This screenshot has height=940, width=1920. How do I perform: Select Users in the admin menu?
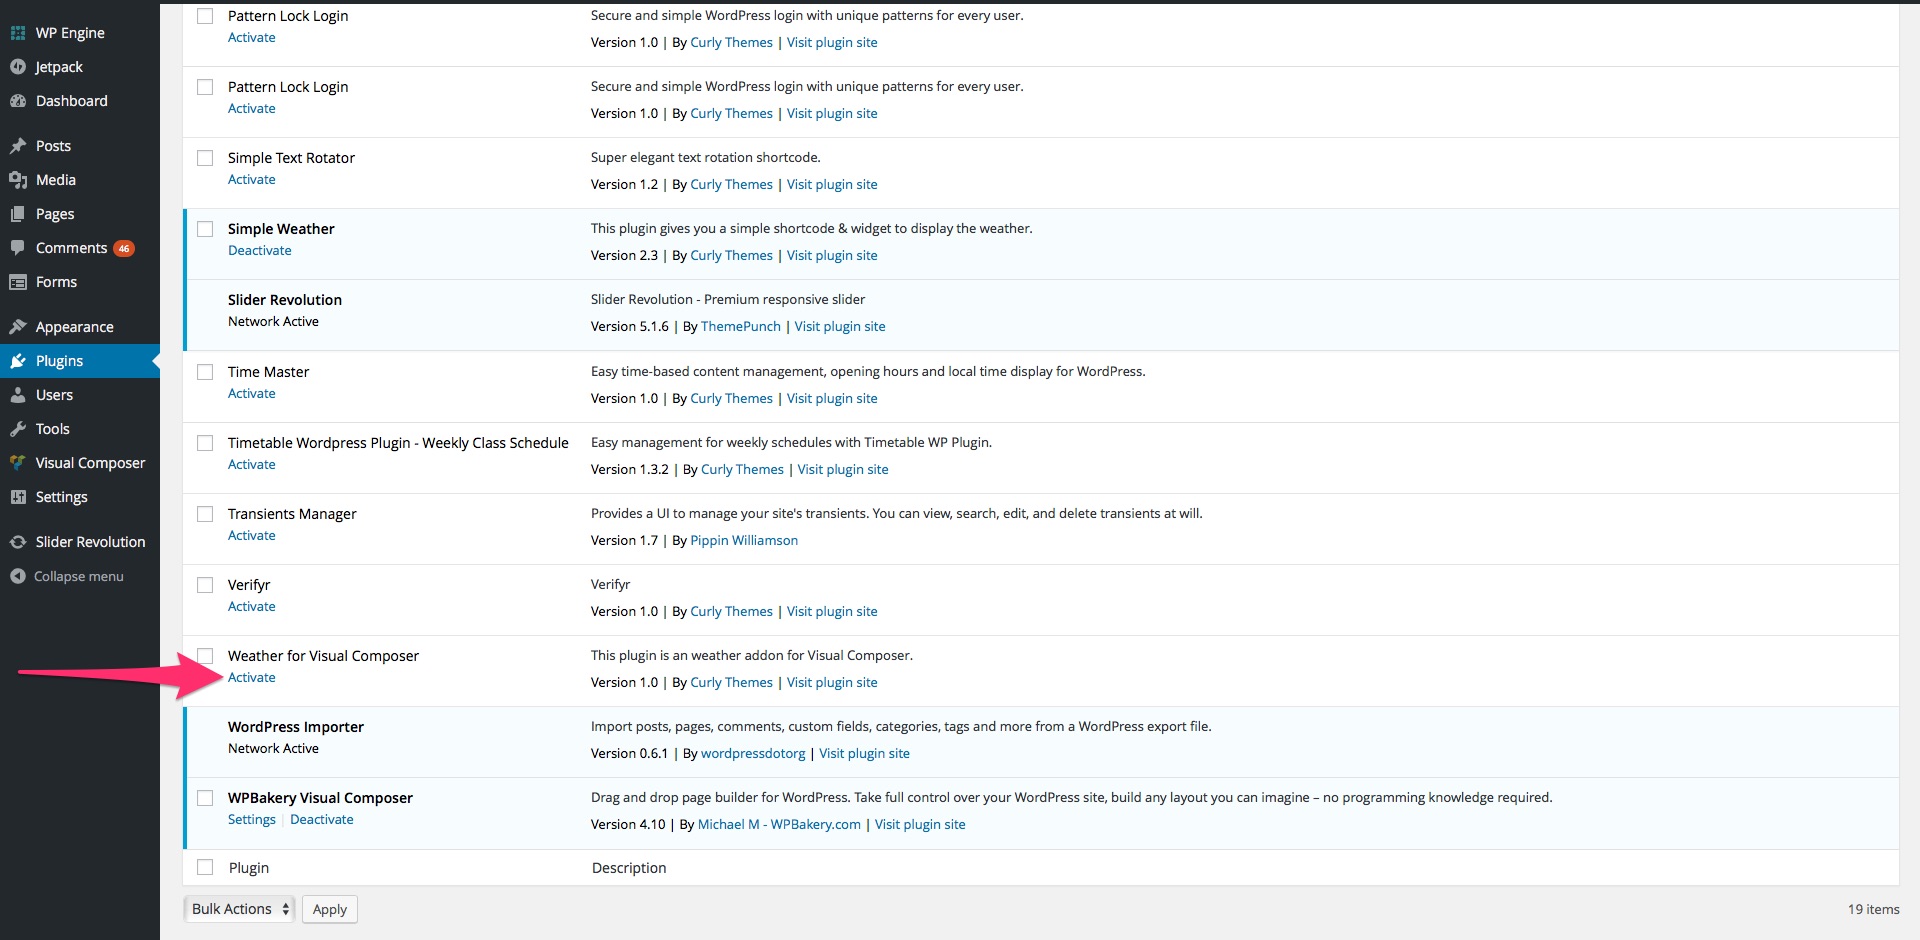click(54, 395)
